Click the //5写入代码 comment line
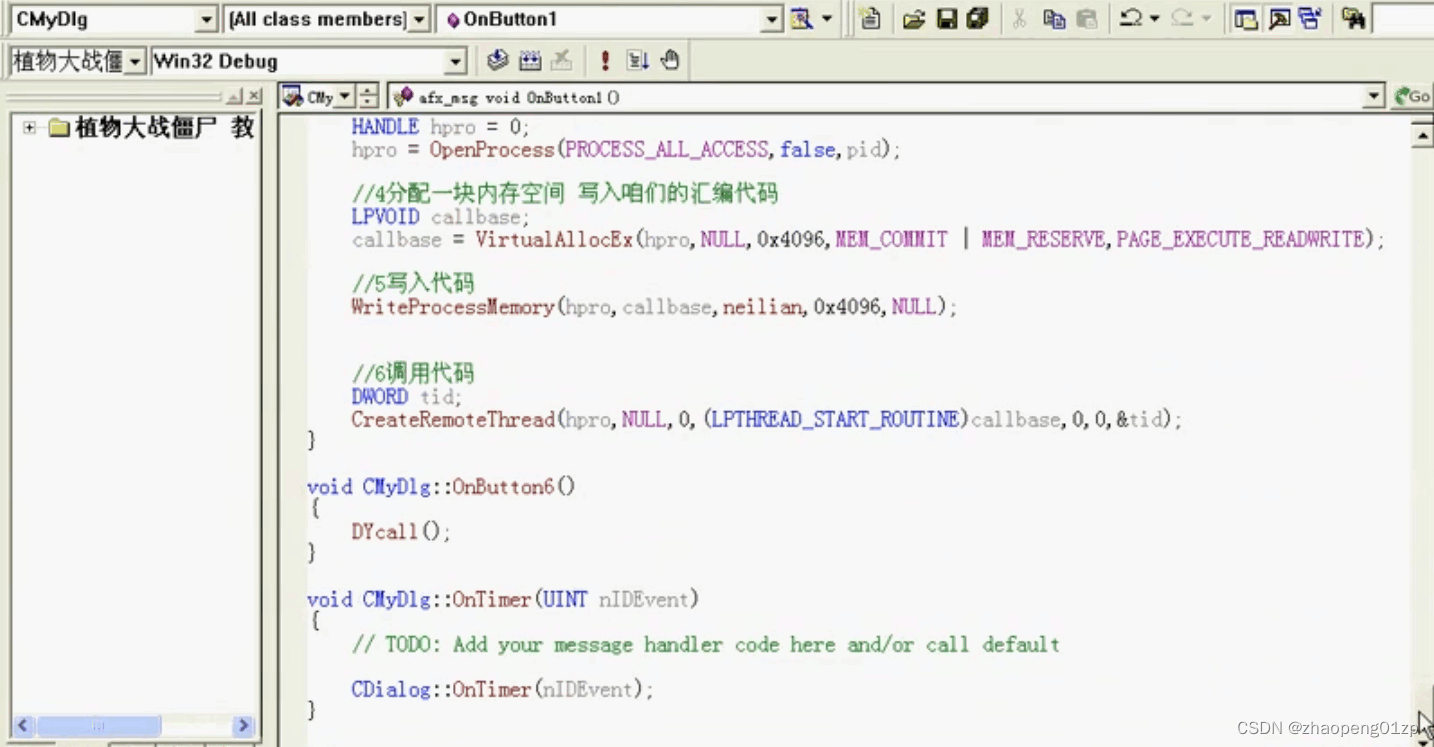 click(413, 283)
